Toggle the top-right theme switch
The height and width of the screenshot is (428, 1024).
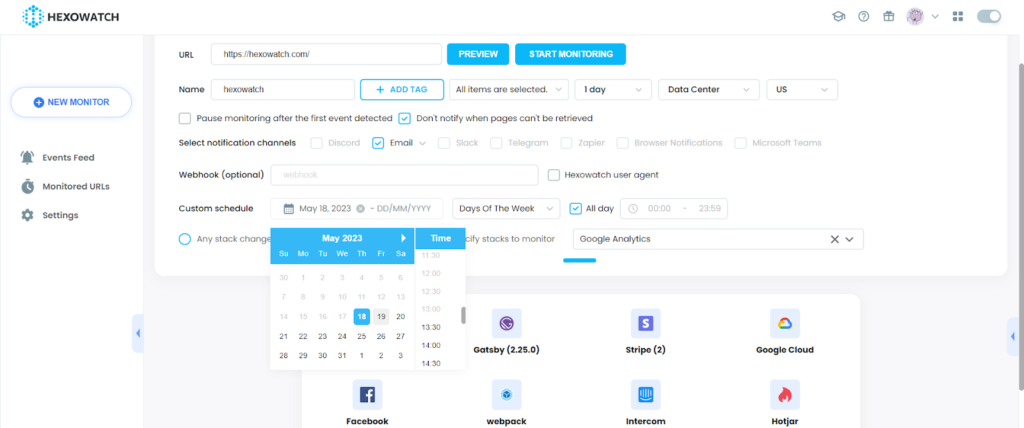989,16
